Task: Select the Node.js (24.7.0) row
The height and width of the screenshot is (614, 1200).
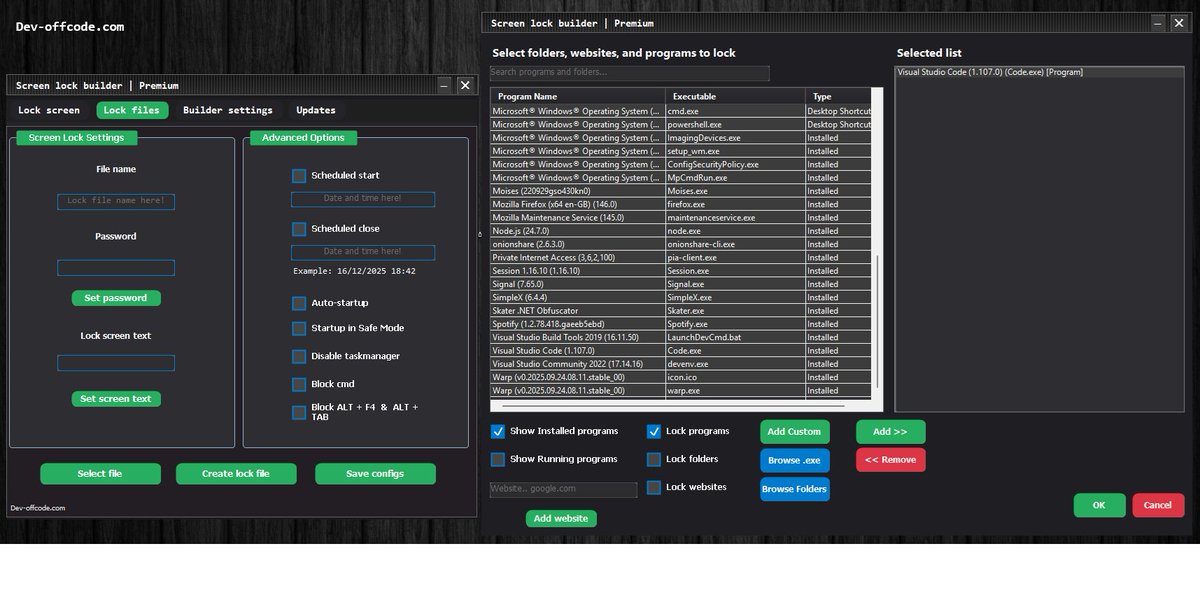Action: (681, 230)
